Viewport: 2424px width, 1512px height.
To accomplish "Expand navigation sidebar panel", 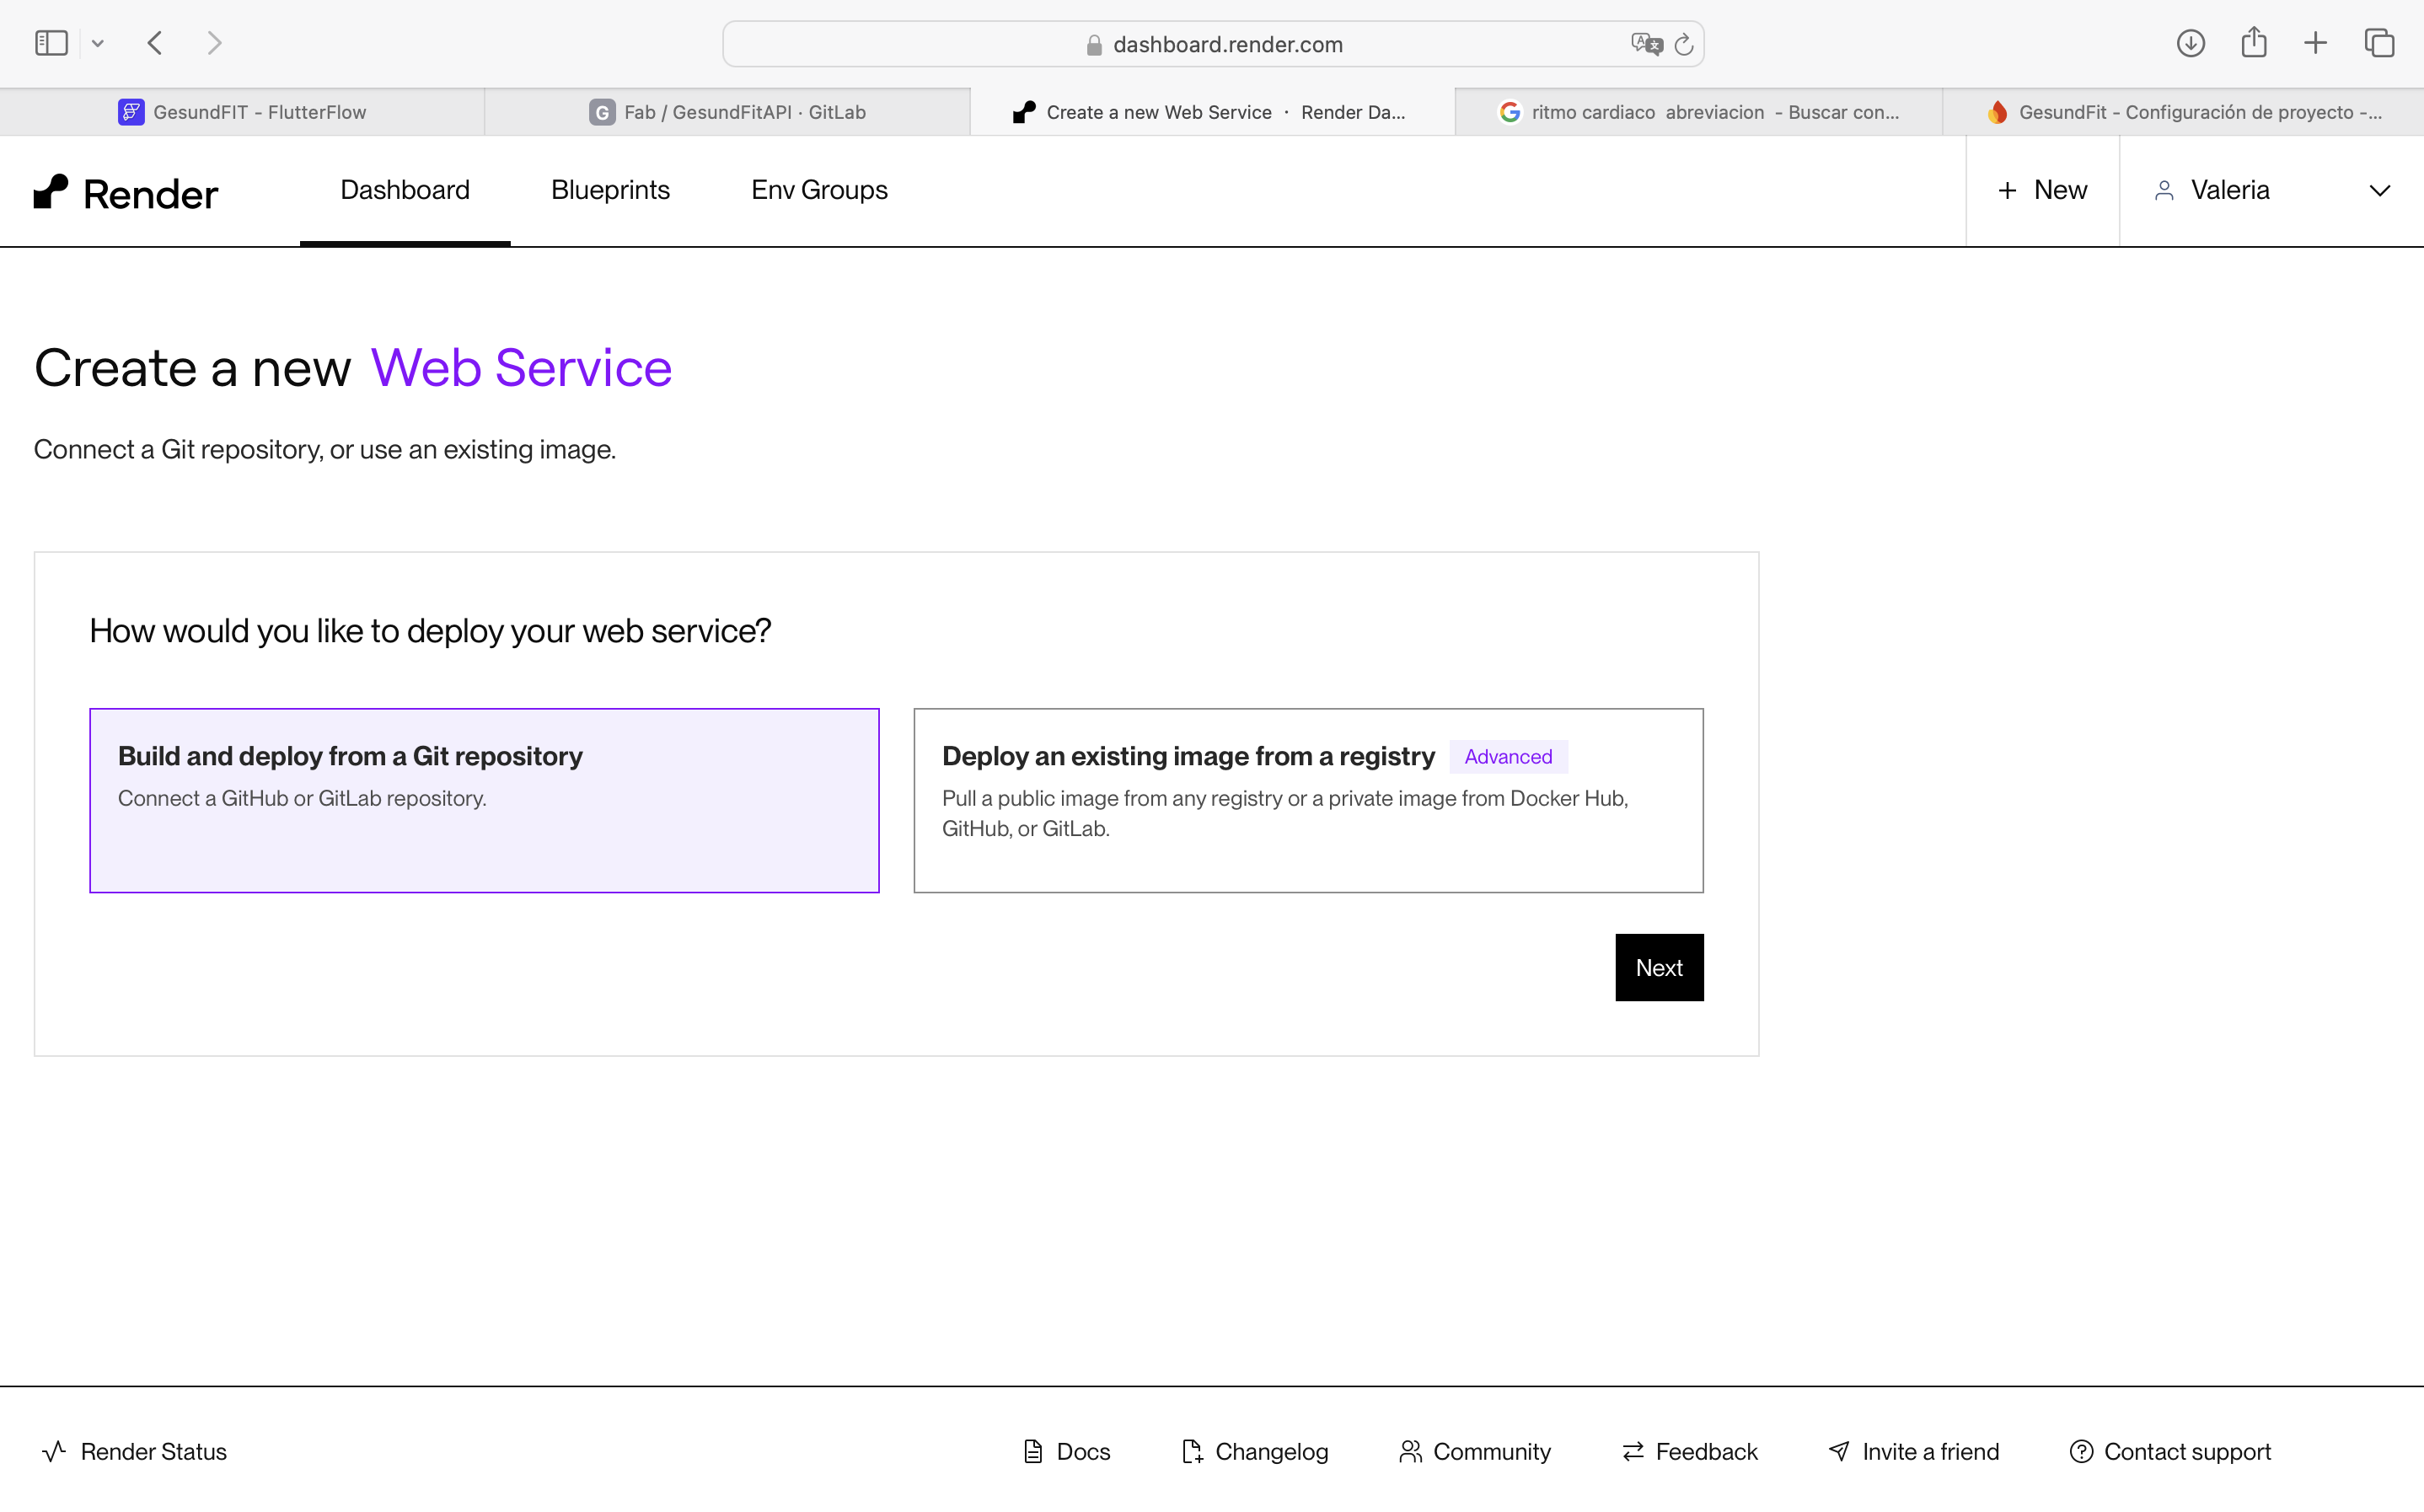I will tap(52, 44).
